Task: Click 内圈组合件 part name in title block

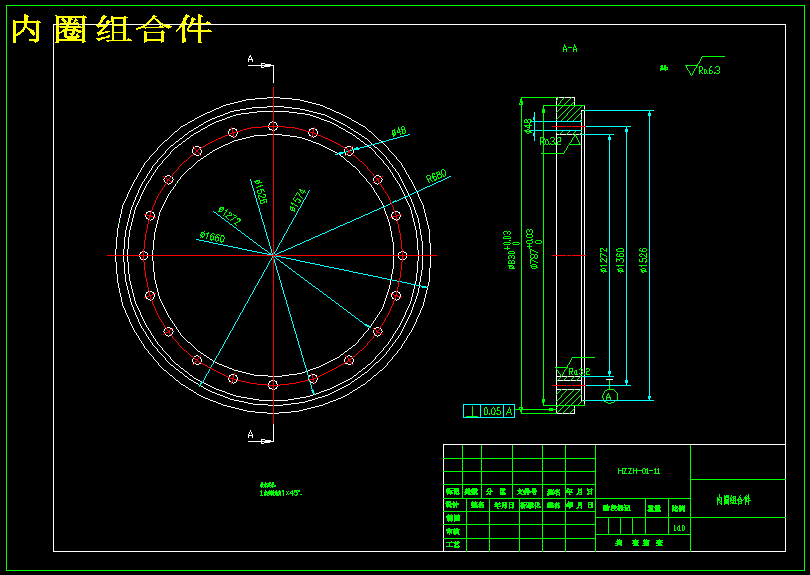Action: point(734,500)
